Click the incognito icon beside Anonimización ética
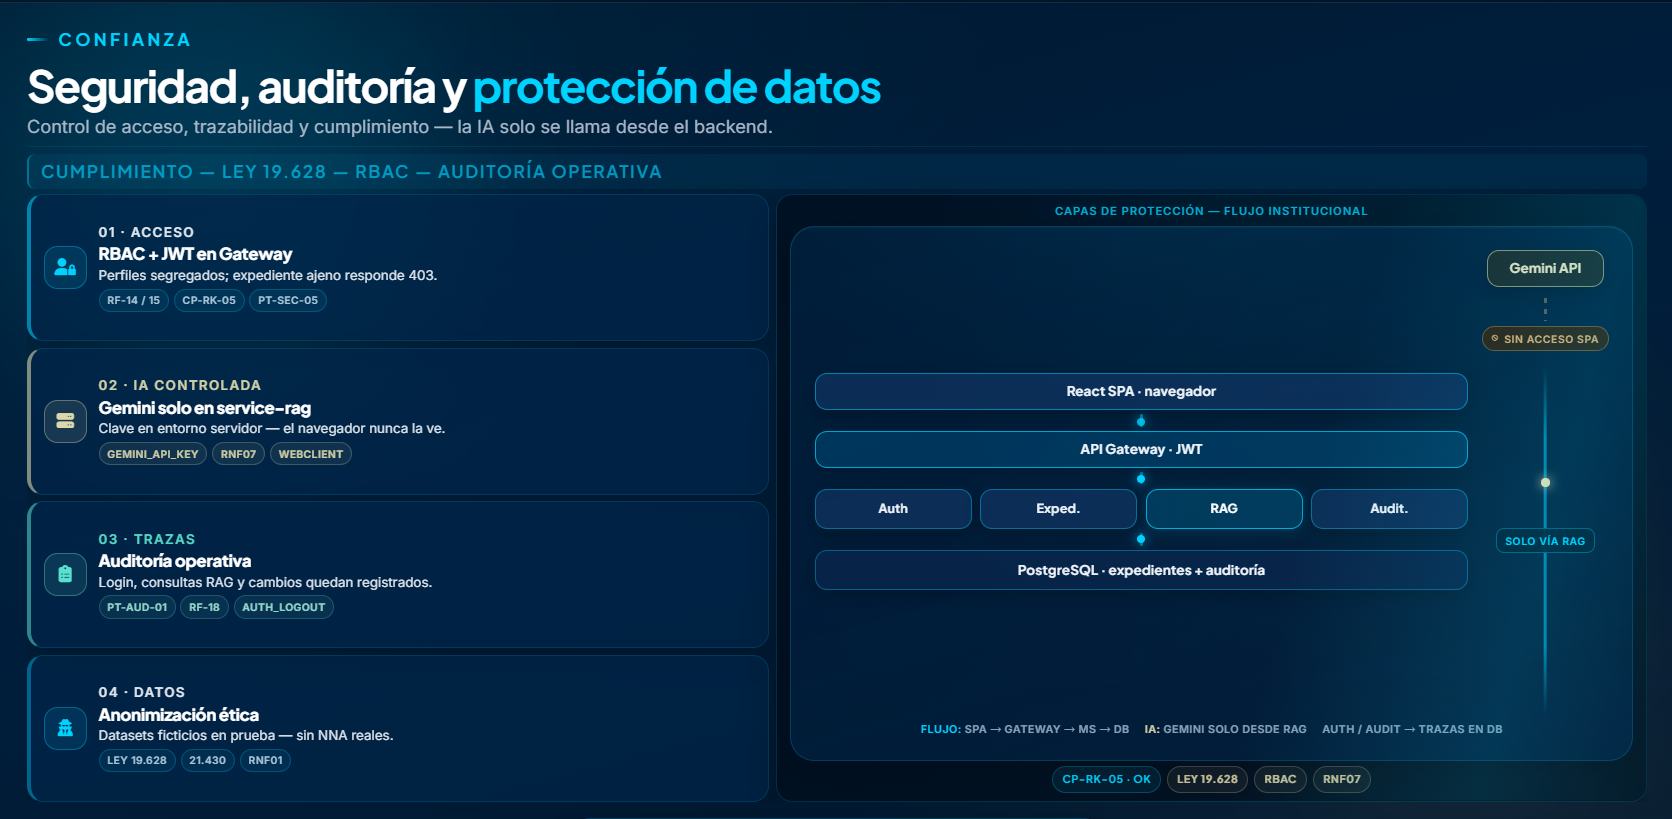The image size is (1672, 819). pos(65,728)
